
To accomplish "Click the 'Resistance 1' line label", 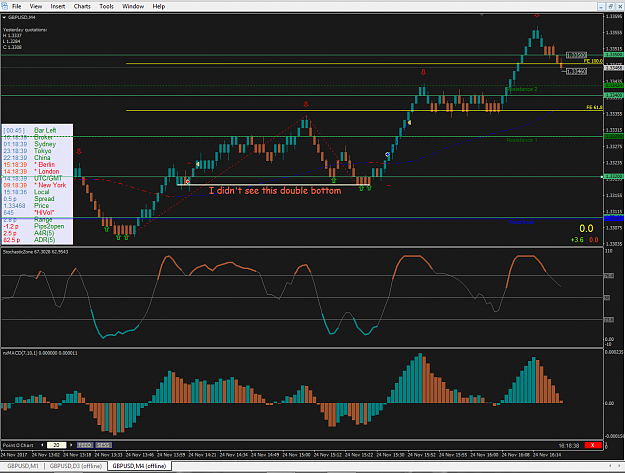I will (522, 140).
